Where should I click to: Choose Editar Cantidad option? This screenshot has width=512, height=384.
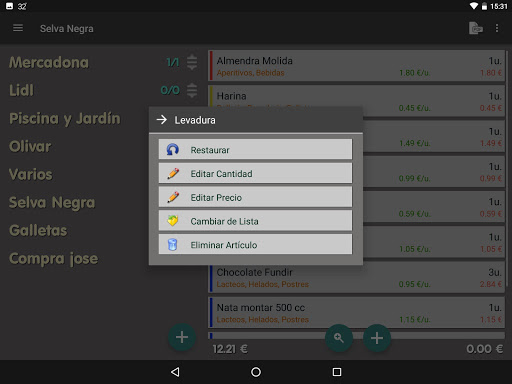[255, 173]
